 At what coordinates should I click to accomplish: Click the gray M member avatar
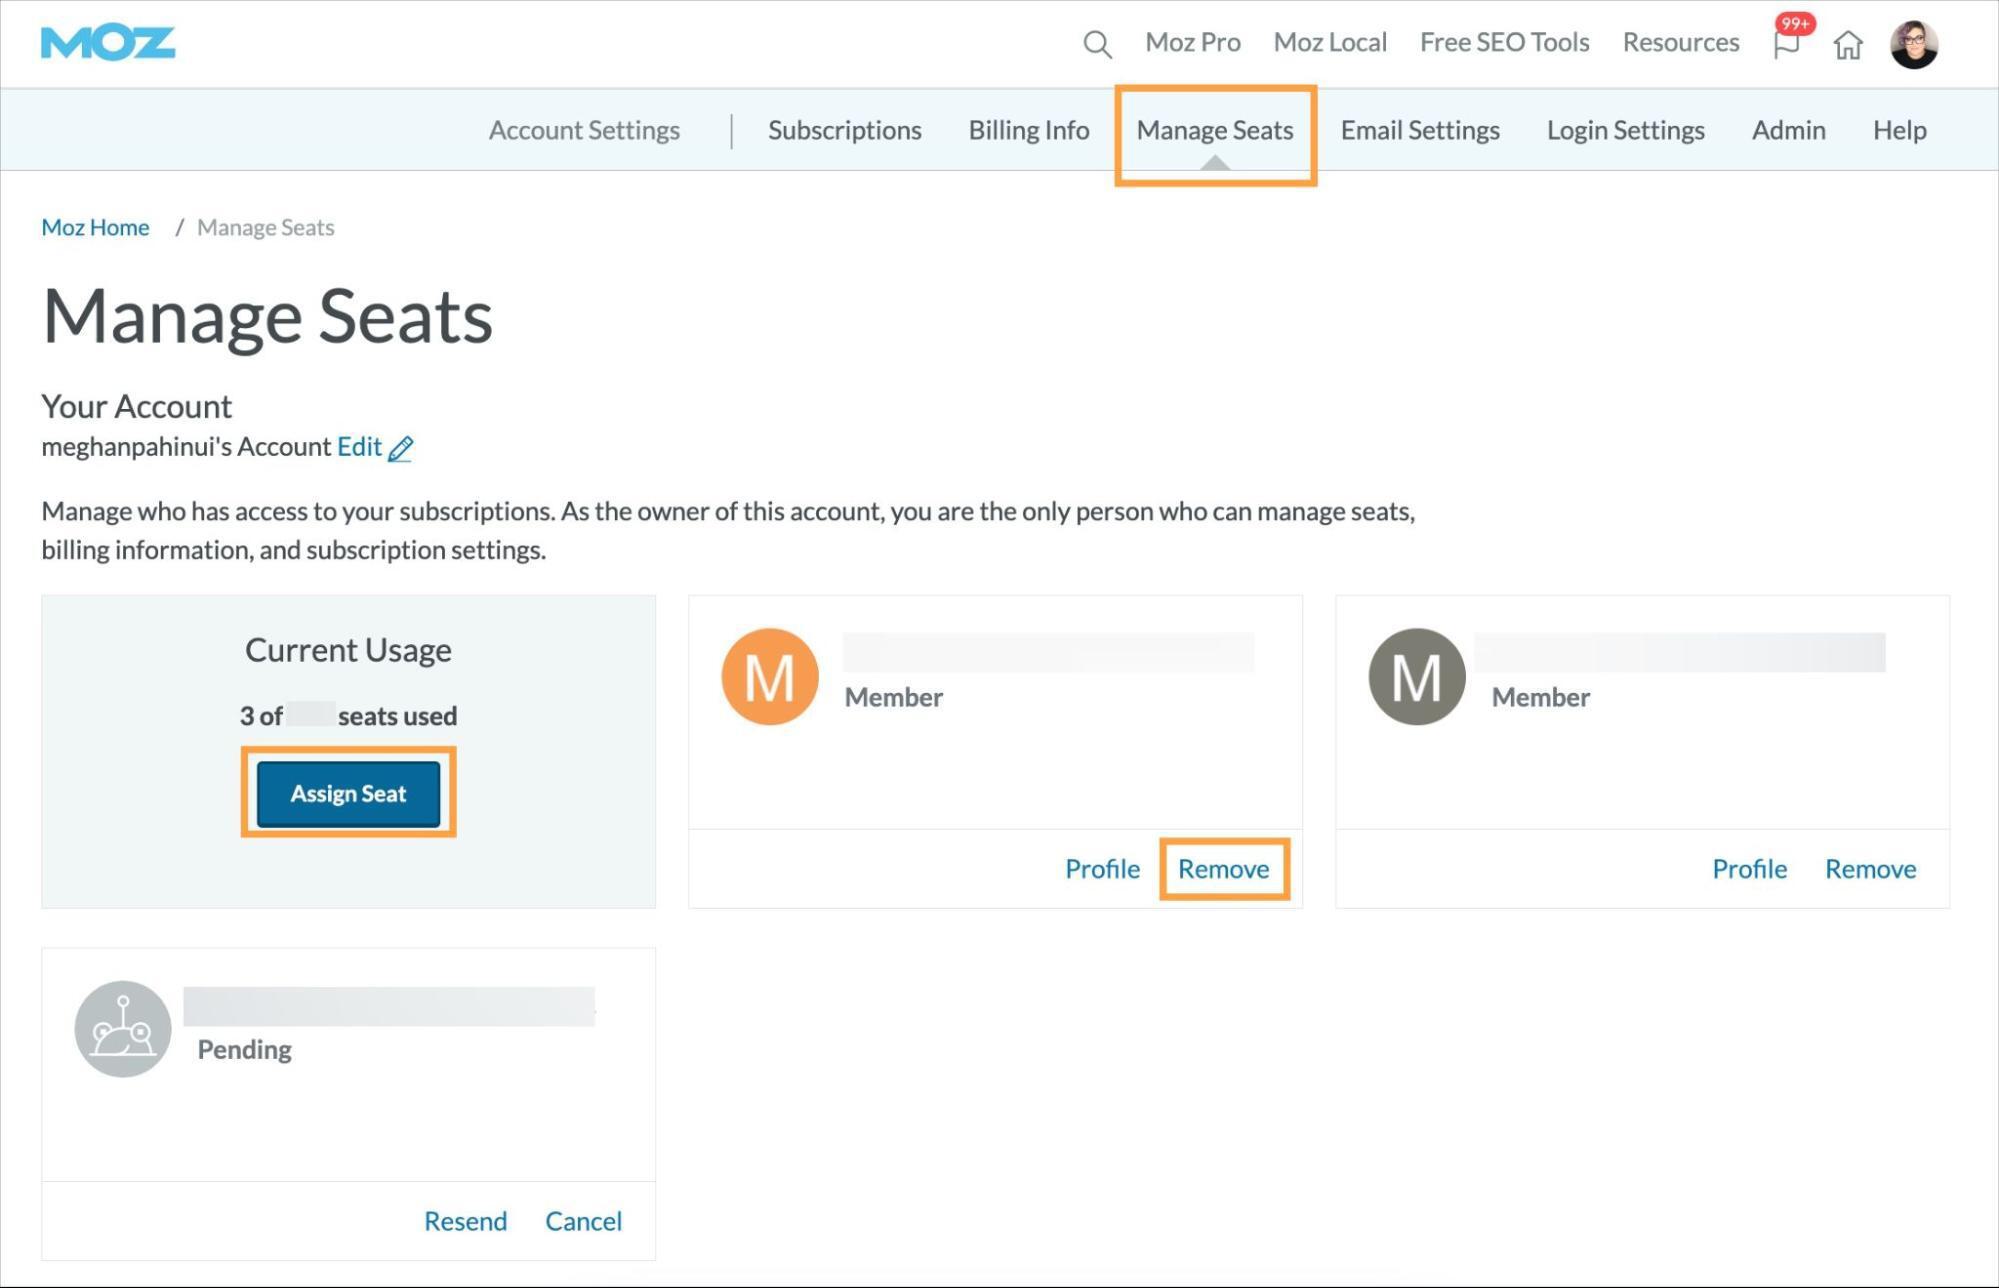point(1416,677)
